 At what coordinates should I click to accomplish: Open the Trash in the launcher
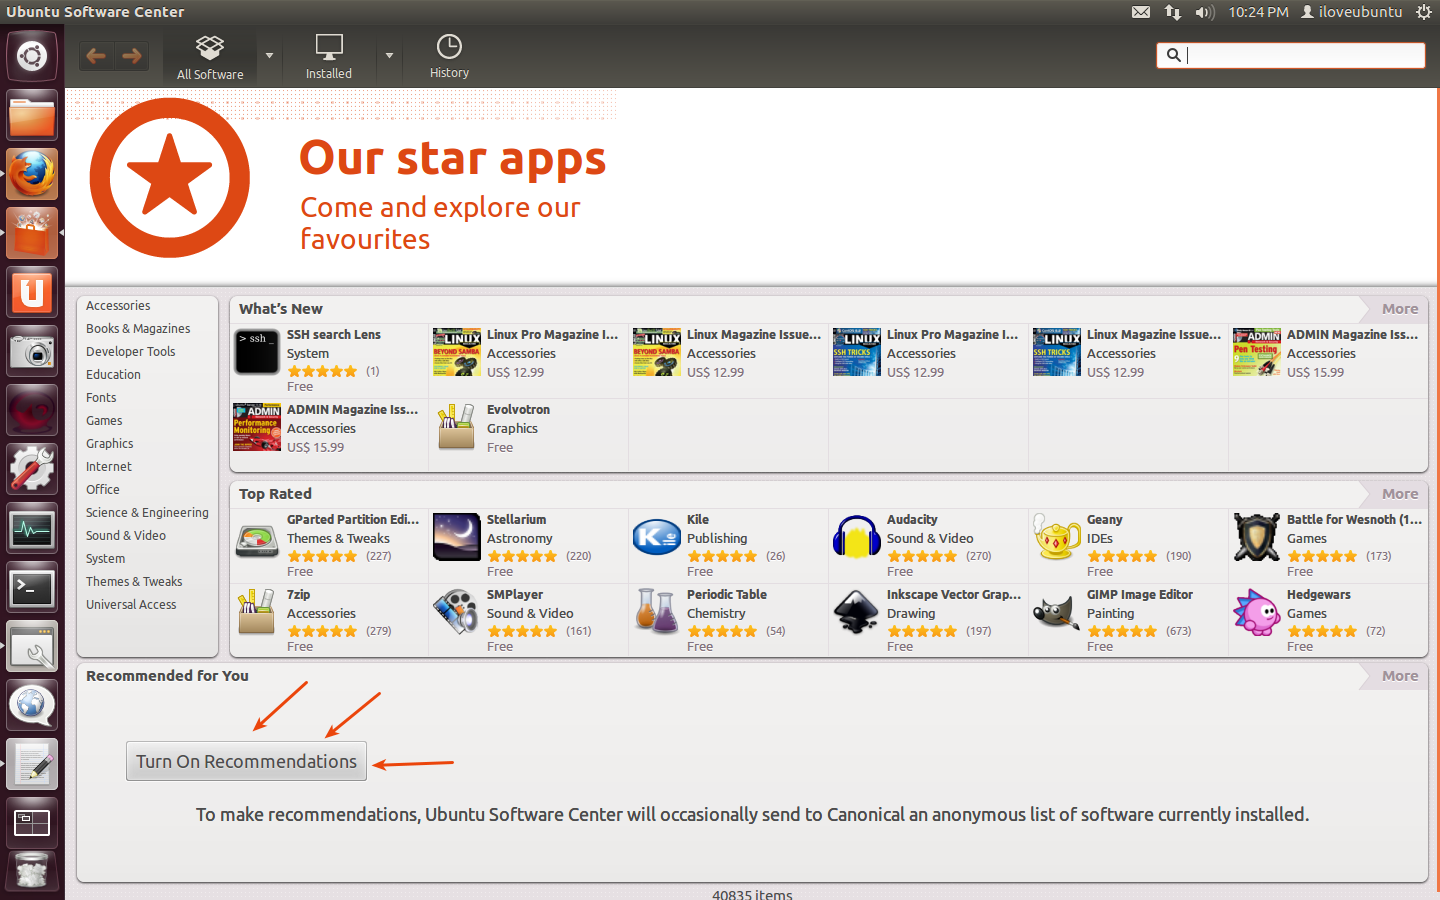tap(32, 872)
